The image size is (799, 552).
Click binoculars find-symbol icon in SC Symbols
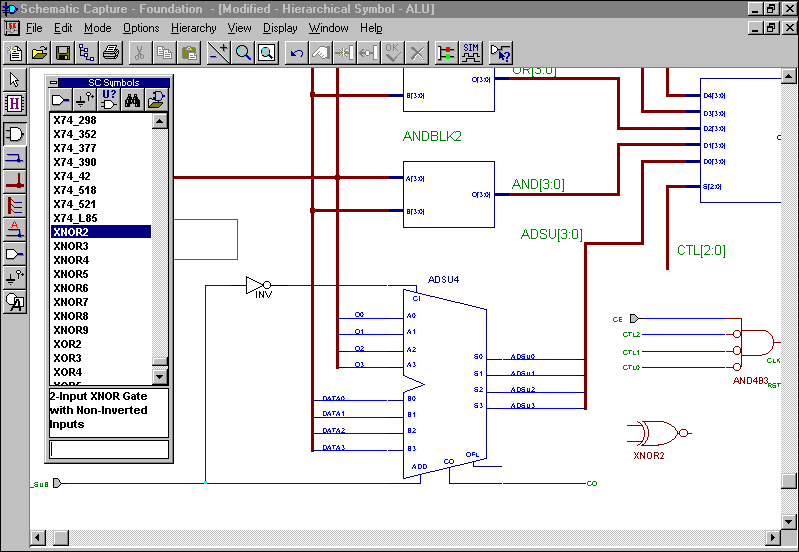pos(133,99)
